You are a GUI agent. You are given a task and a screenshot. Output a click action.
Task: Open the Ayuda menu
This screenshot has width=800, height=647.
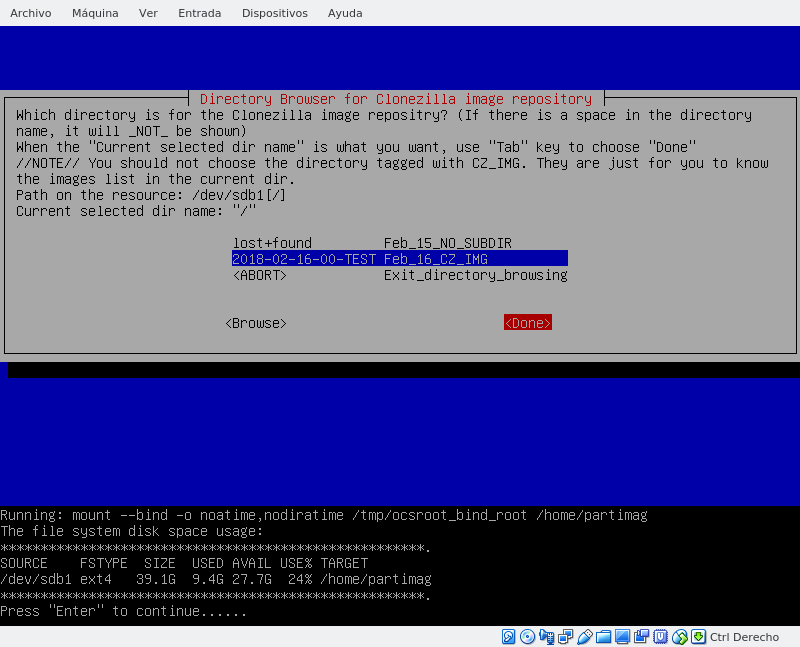click(345, 13)
